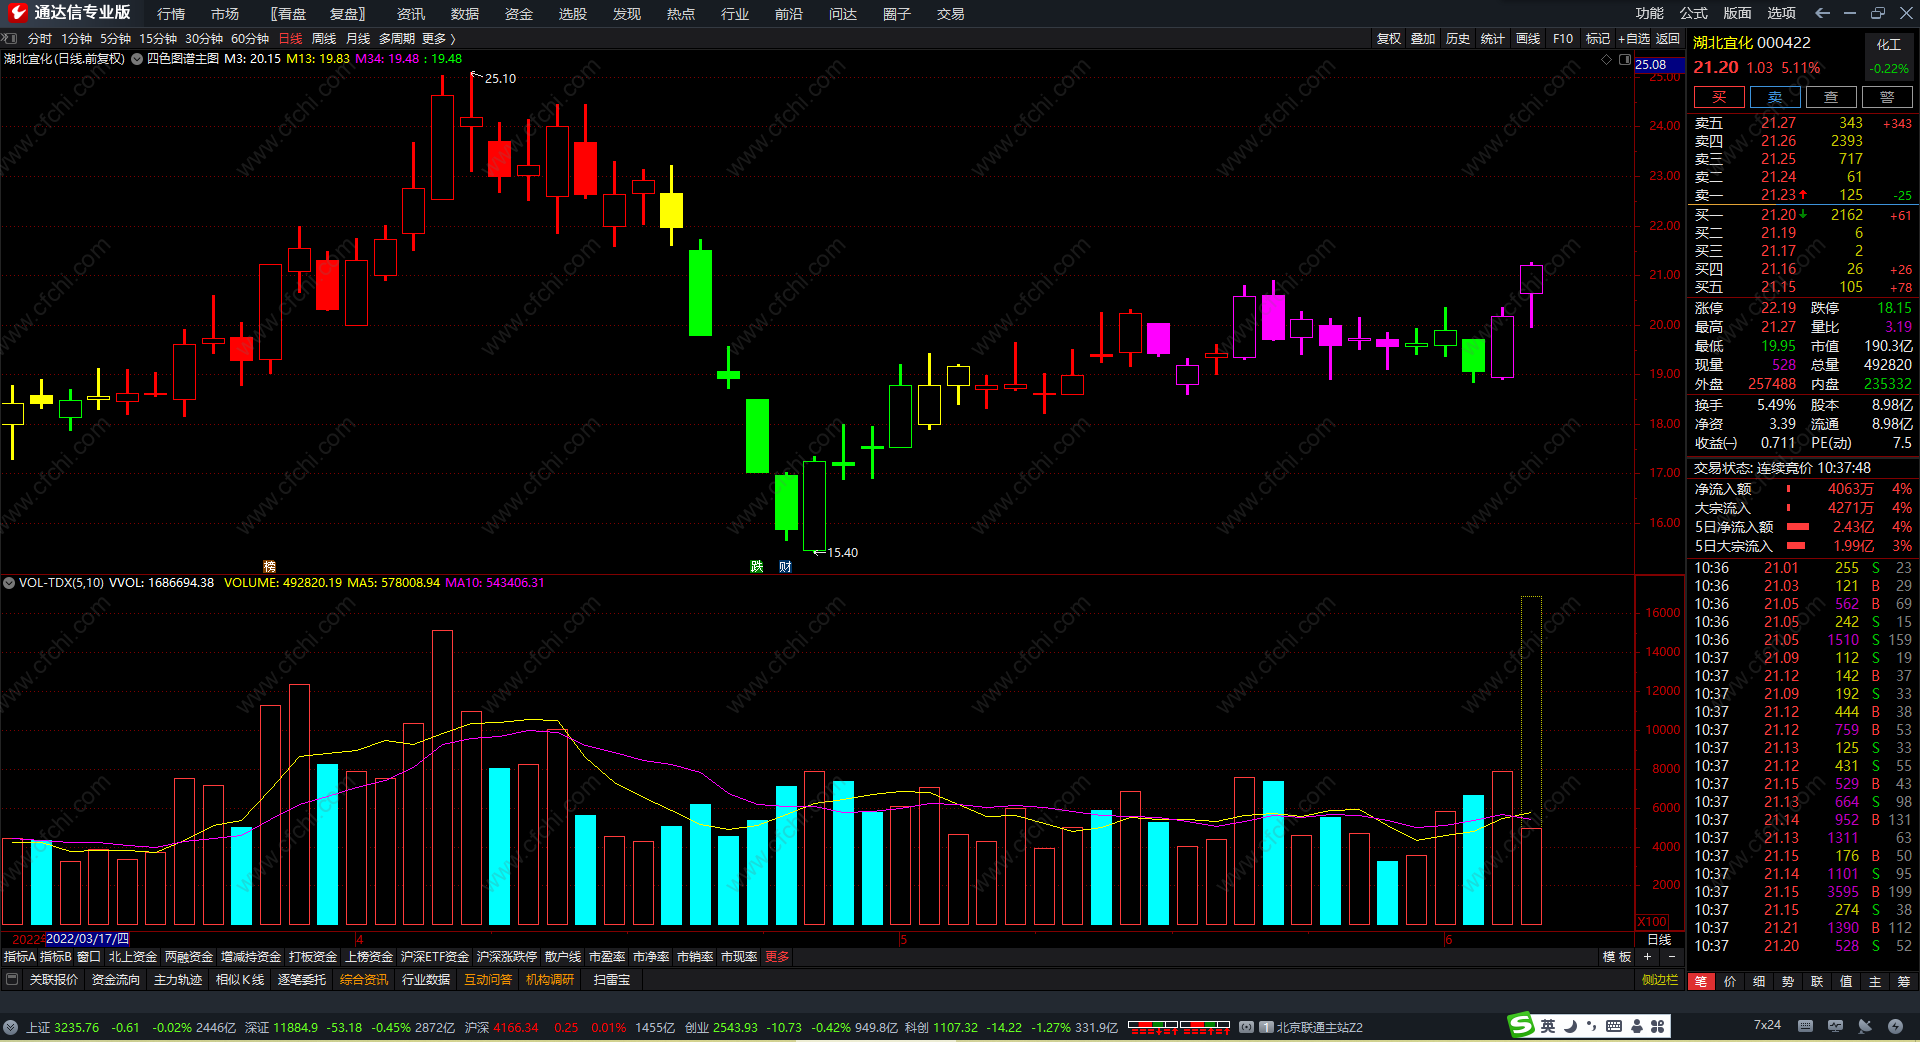Click the round arrow icon before 上证
Image resolution: width=1920 pixels, height=1042 pixels.
[x=10, y=1027]
